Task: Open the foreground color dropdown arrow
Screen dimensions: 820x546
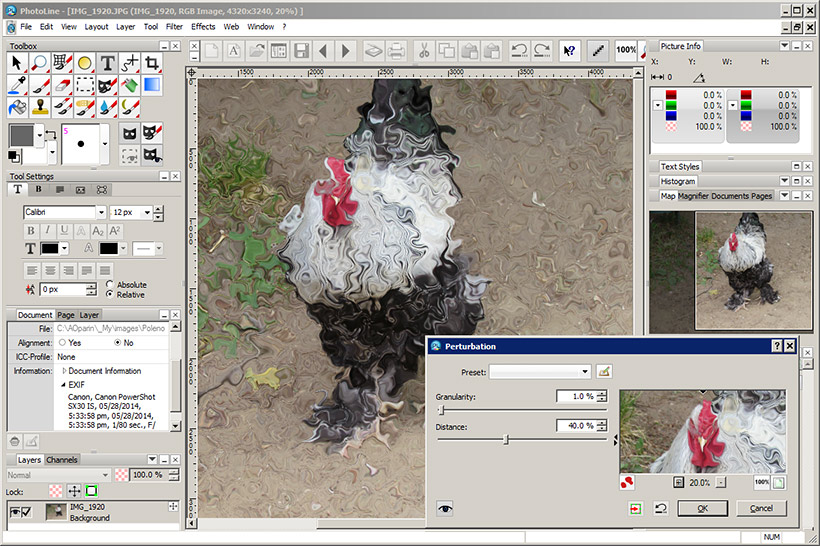Action: tap(40, 135)
